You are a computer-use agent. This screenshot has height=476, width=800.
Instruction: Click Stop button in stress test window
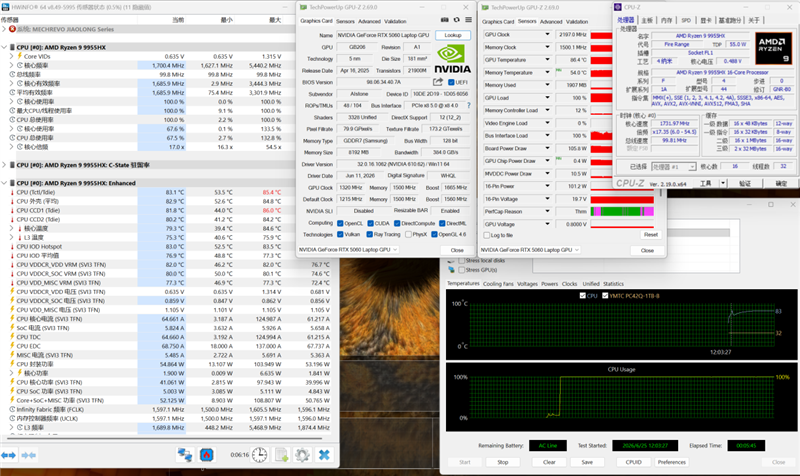point(503,462)
